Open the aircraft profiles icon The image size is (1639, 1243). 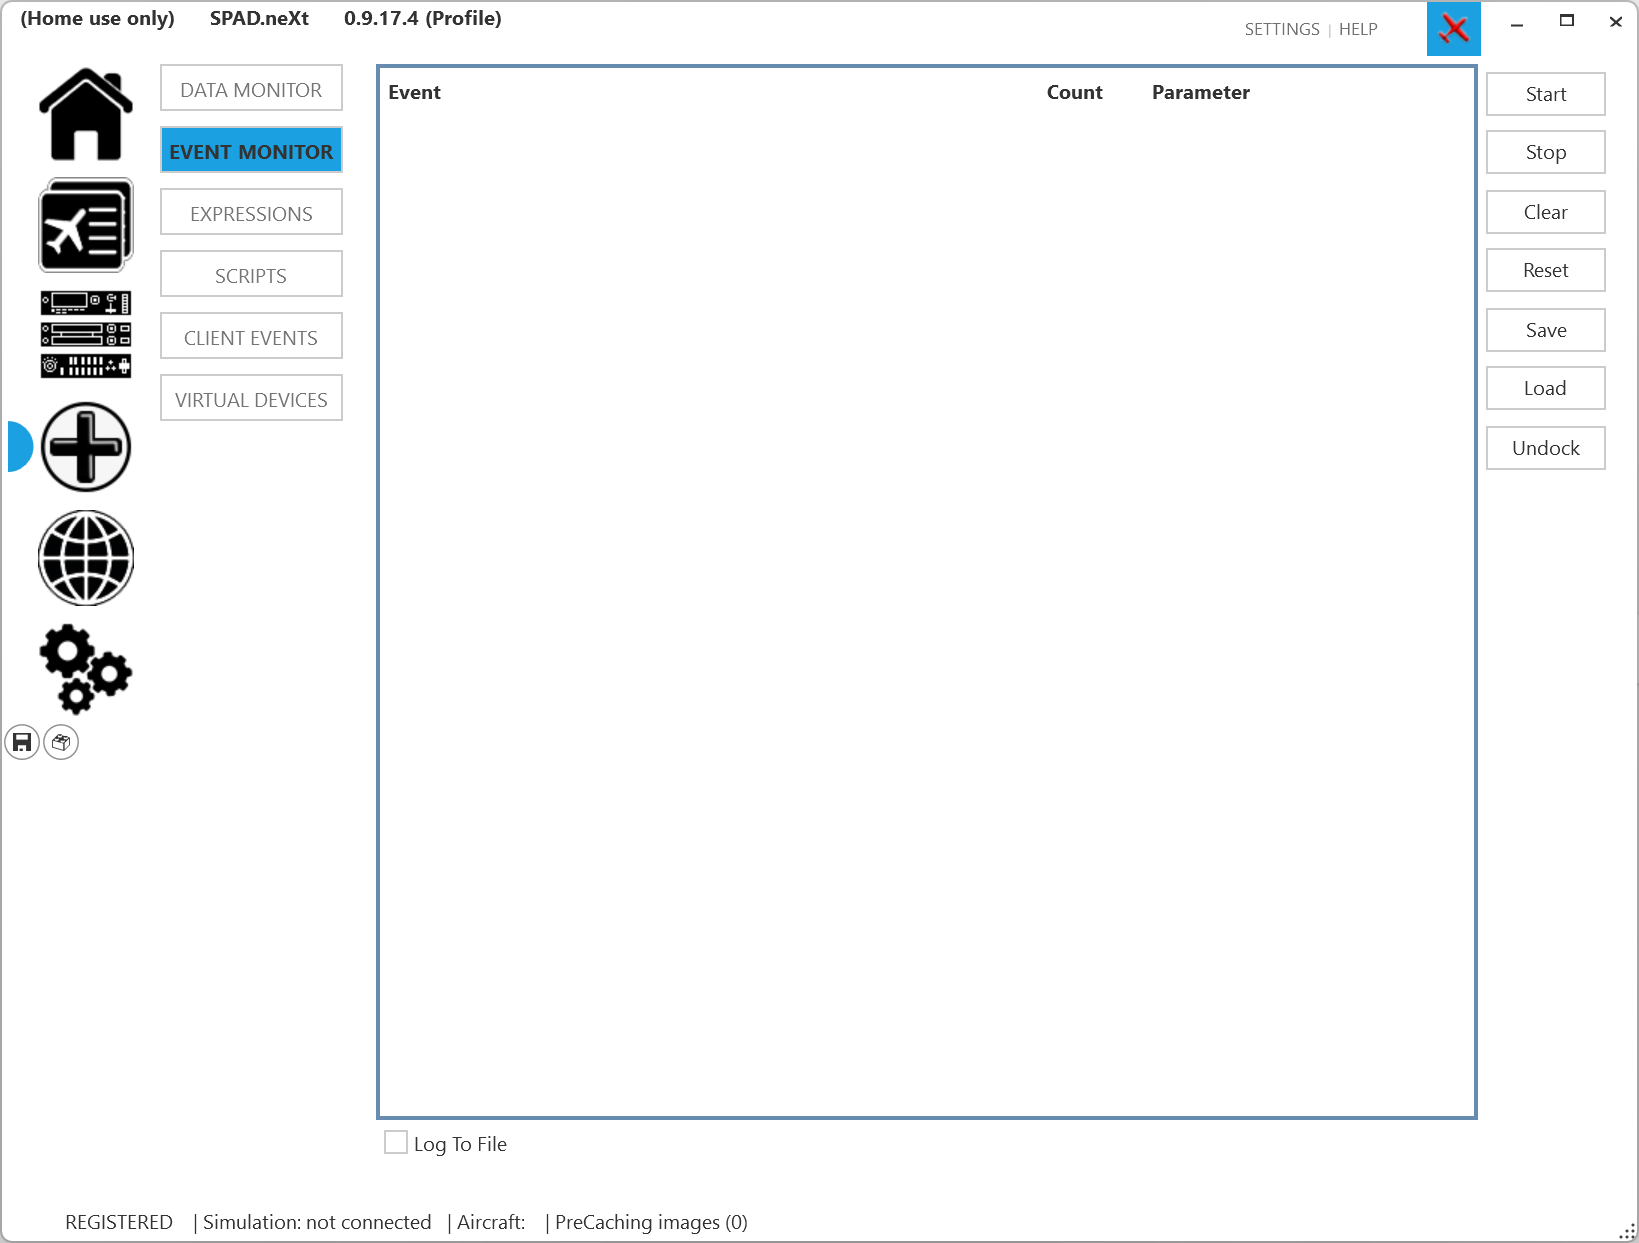pos(86,225)
